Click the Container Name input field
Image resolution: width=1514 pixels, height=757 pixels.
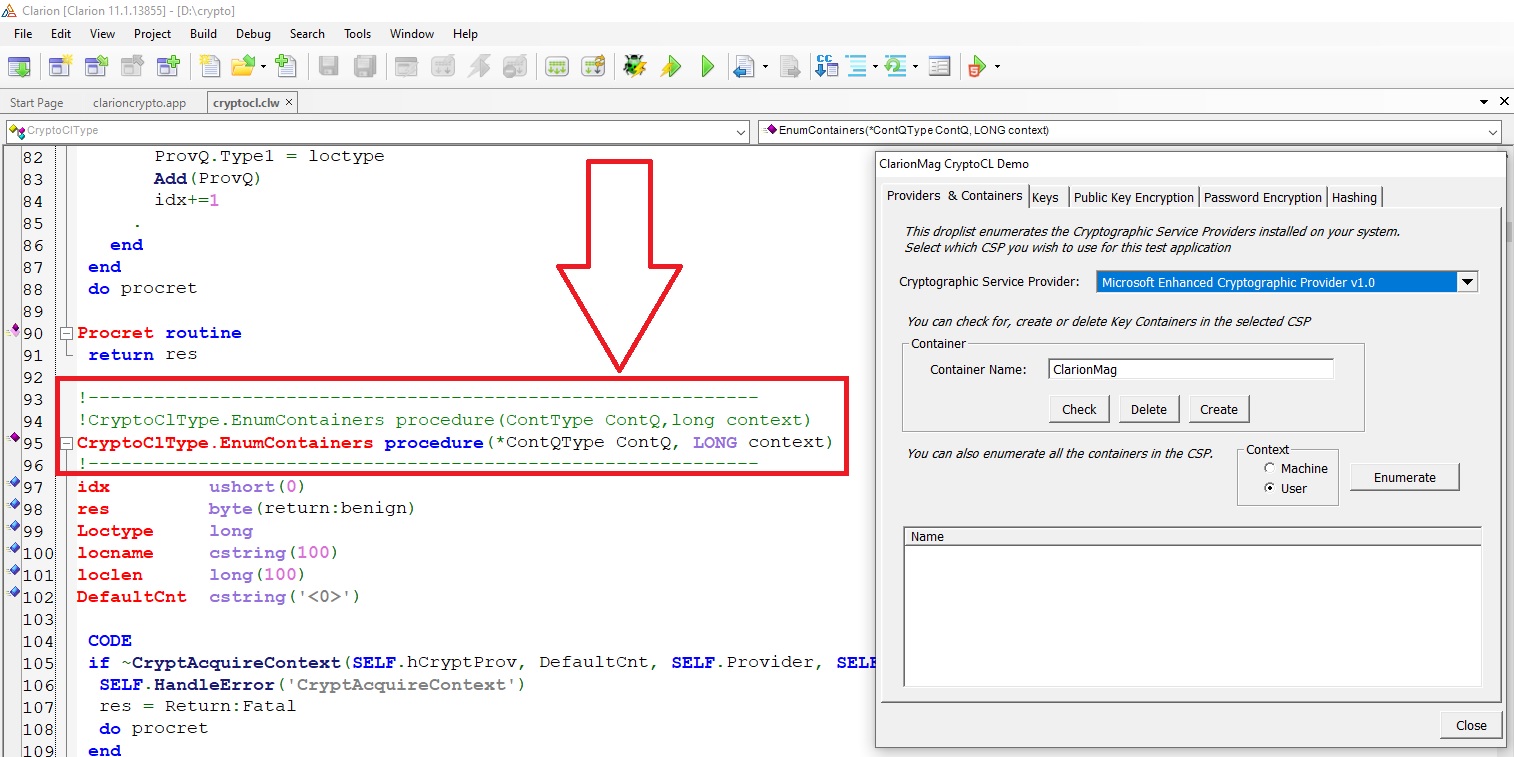pyautogui.click(x=1190, y=369)
